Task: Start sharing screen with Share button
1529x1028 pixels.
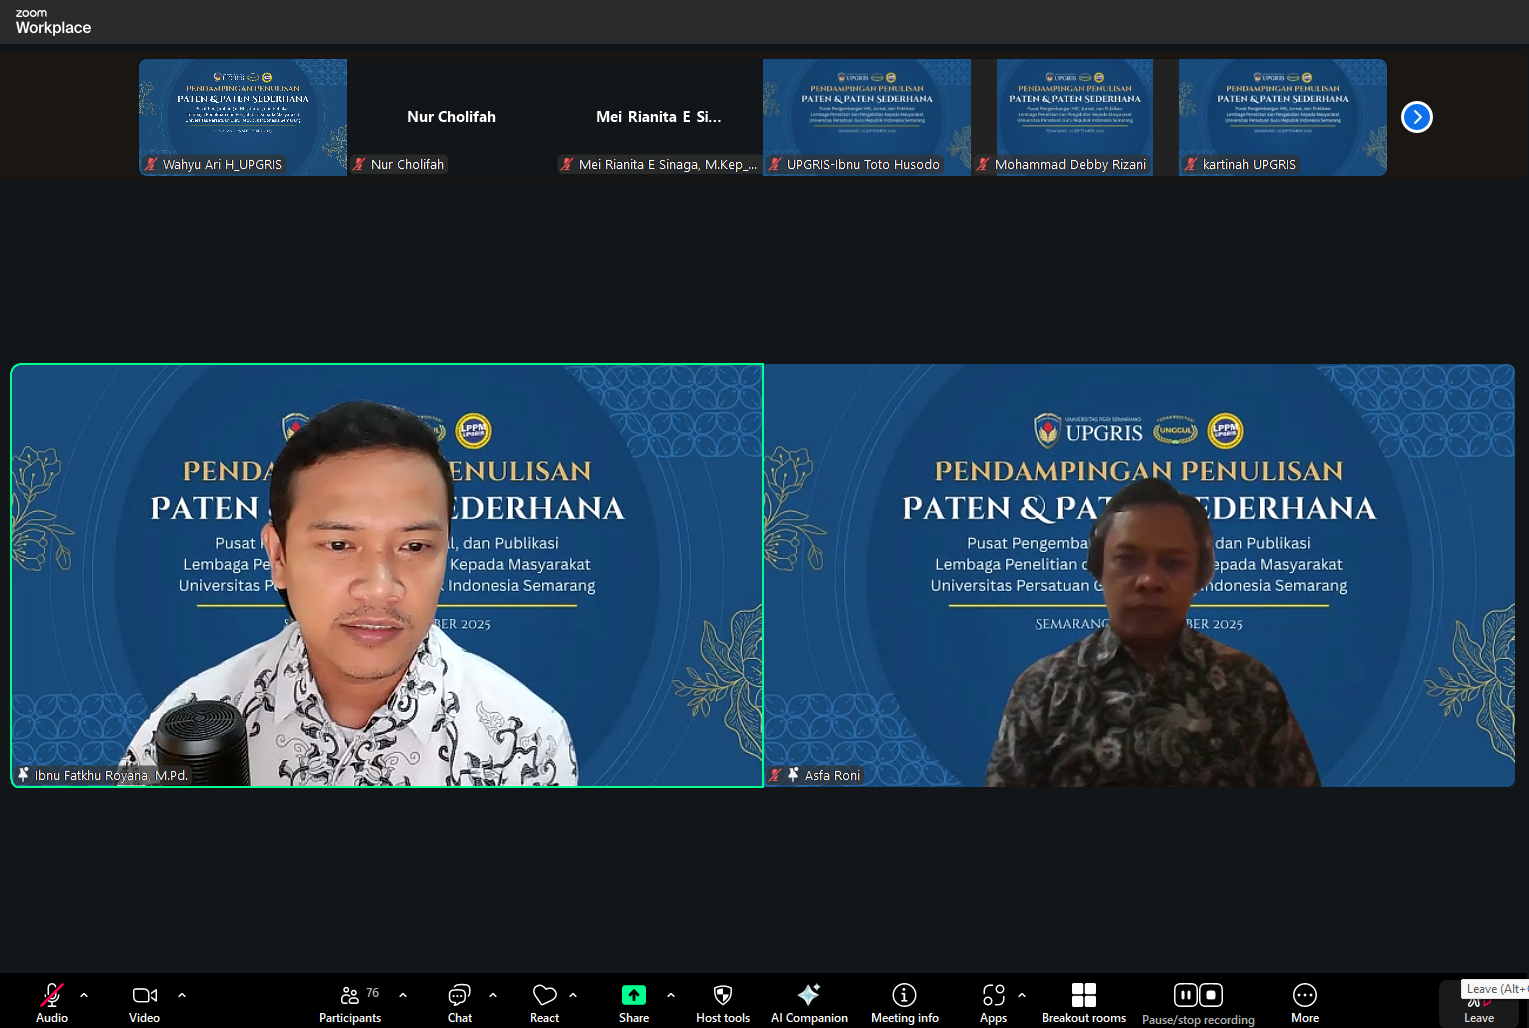Action: pos(633,1003)
